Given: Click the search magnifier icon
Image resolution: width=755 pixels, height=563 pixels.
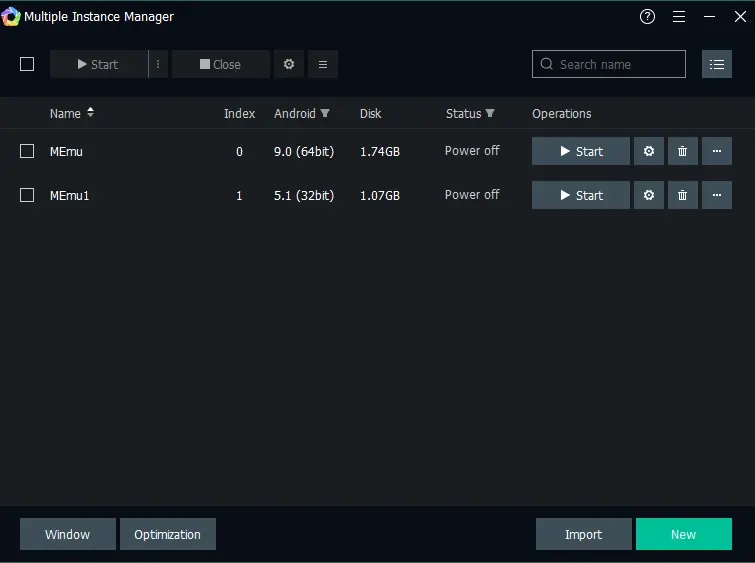Looking at the screenshot, I should 547,64.
